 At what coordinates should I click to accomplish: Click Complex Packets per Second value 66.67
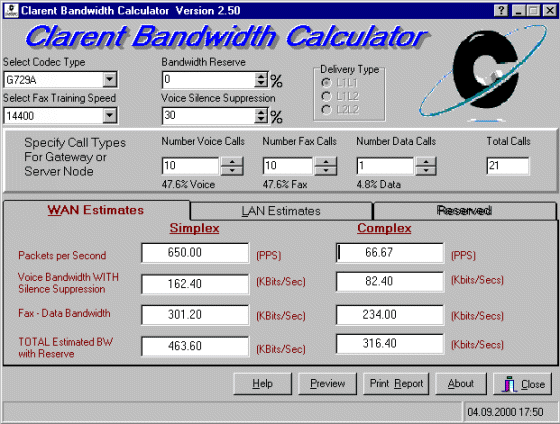390,253
